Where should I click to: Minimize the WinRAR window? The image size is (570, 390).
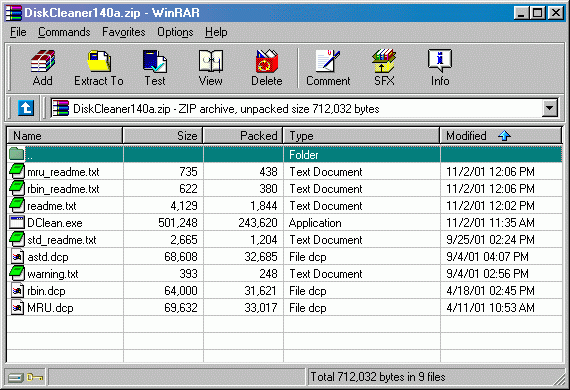coord(521,13)
